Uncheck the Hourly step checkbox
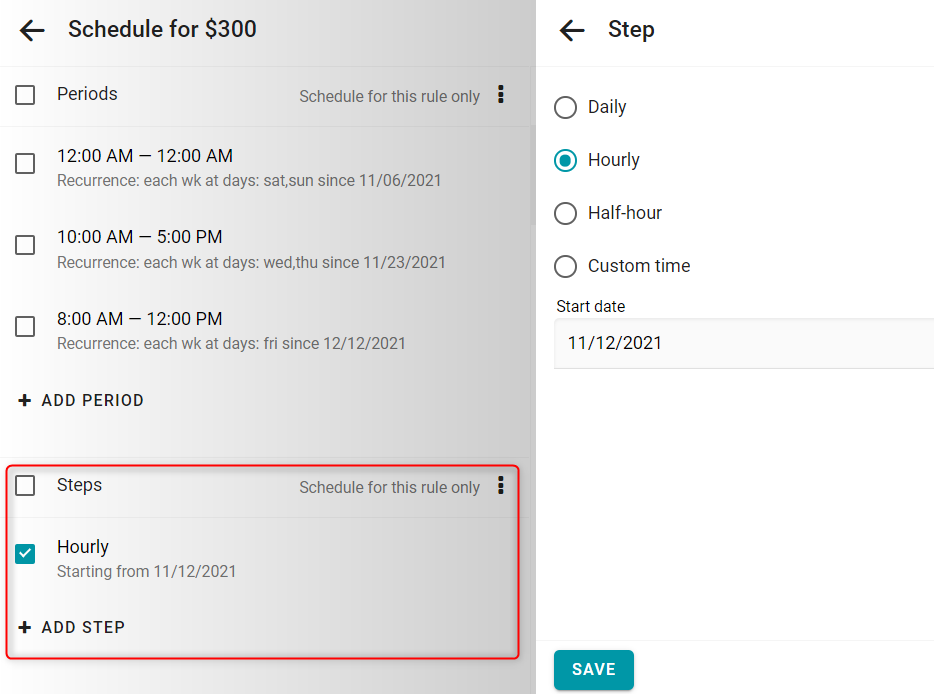 tap(25, 553)
